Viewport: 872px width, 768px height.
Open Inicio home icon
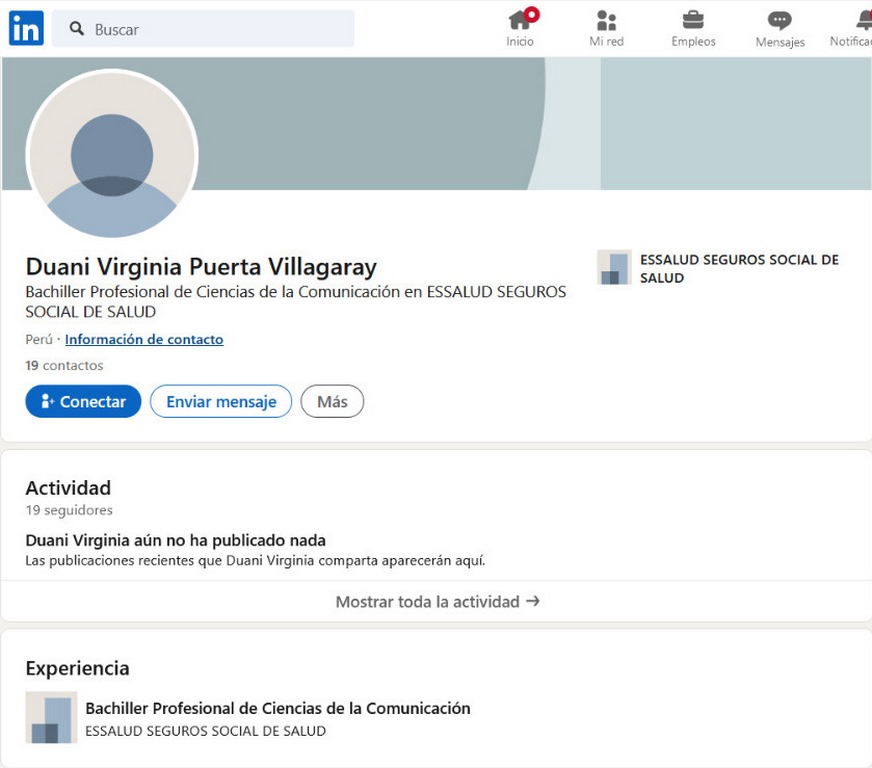[520, 20]
